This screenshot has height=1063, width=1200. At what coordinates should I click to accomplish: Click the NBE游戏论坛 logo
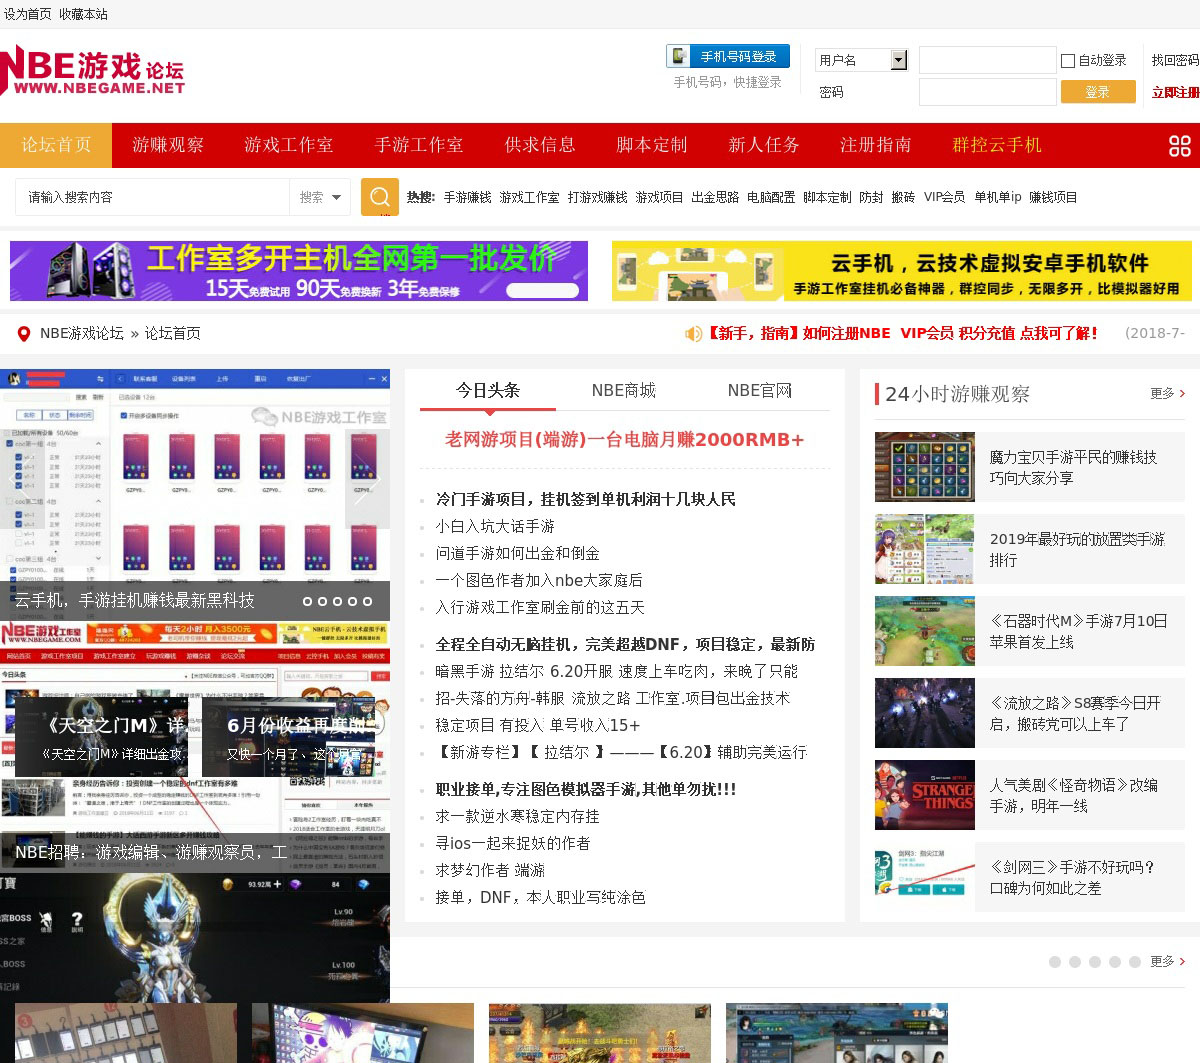tap(92, 72)
